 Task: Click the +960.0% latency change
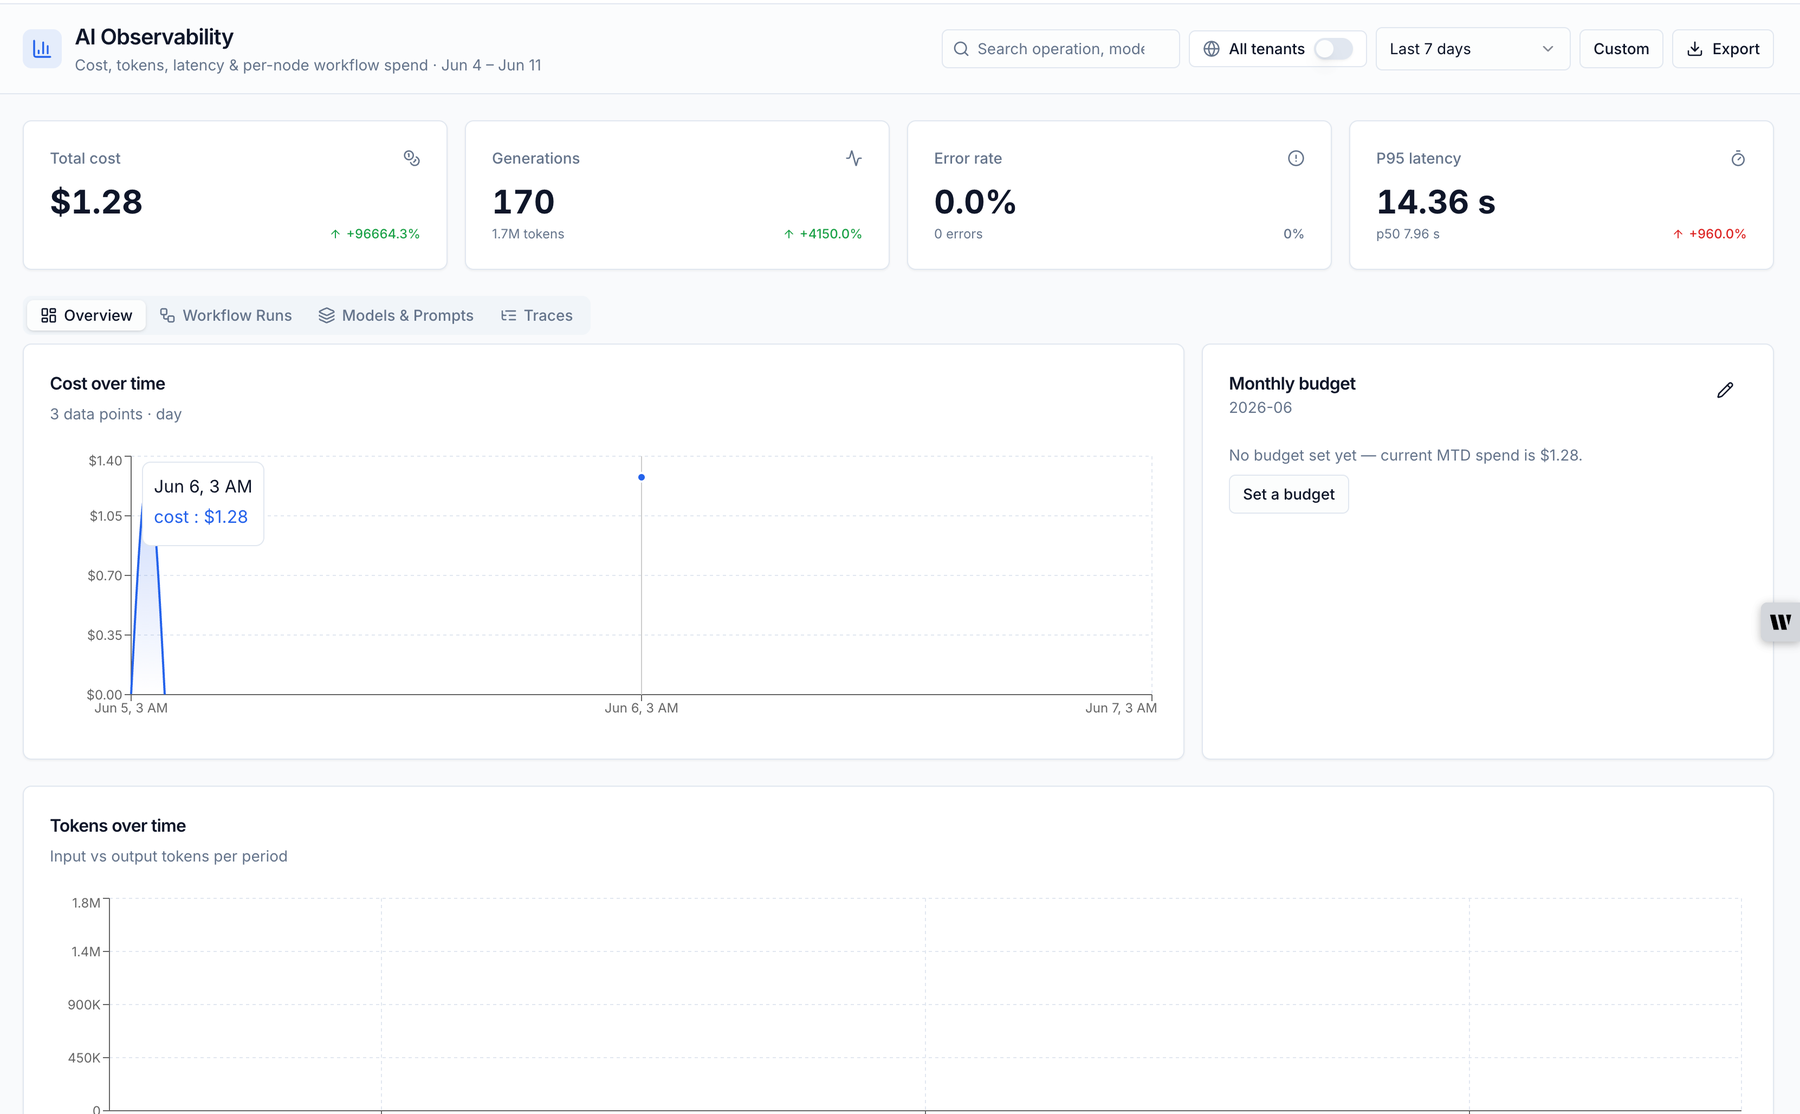[x=1709, y=234]
